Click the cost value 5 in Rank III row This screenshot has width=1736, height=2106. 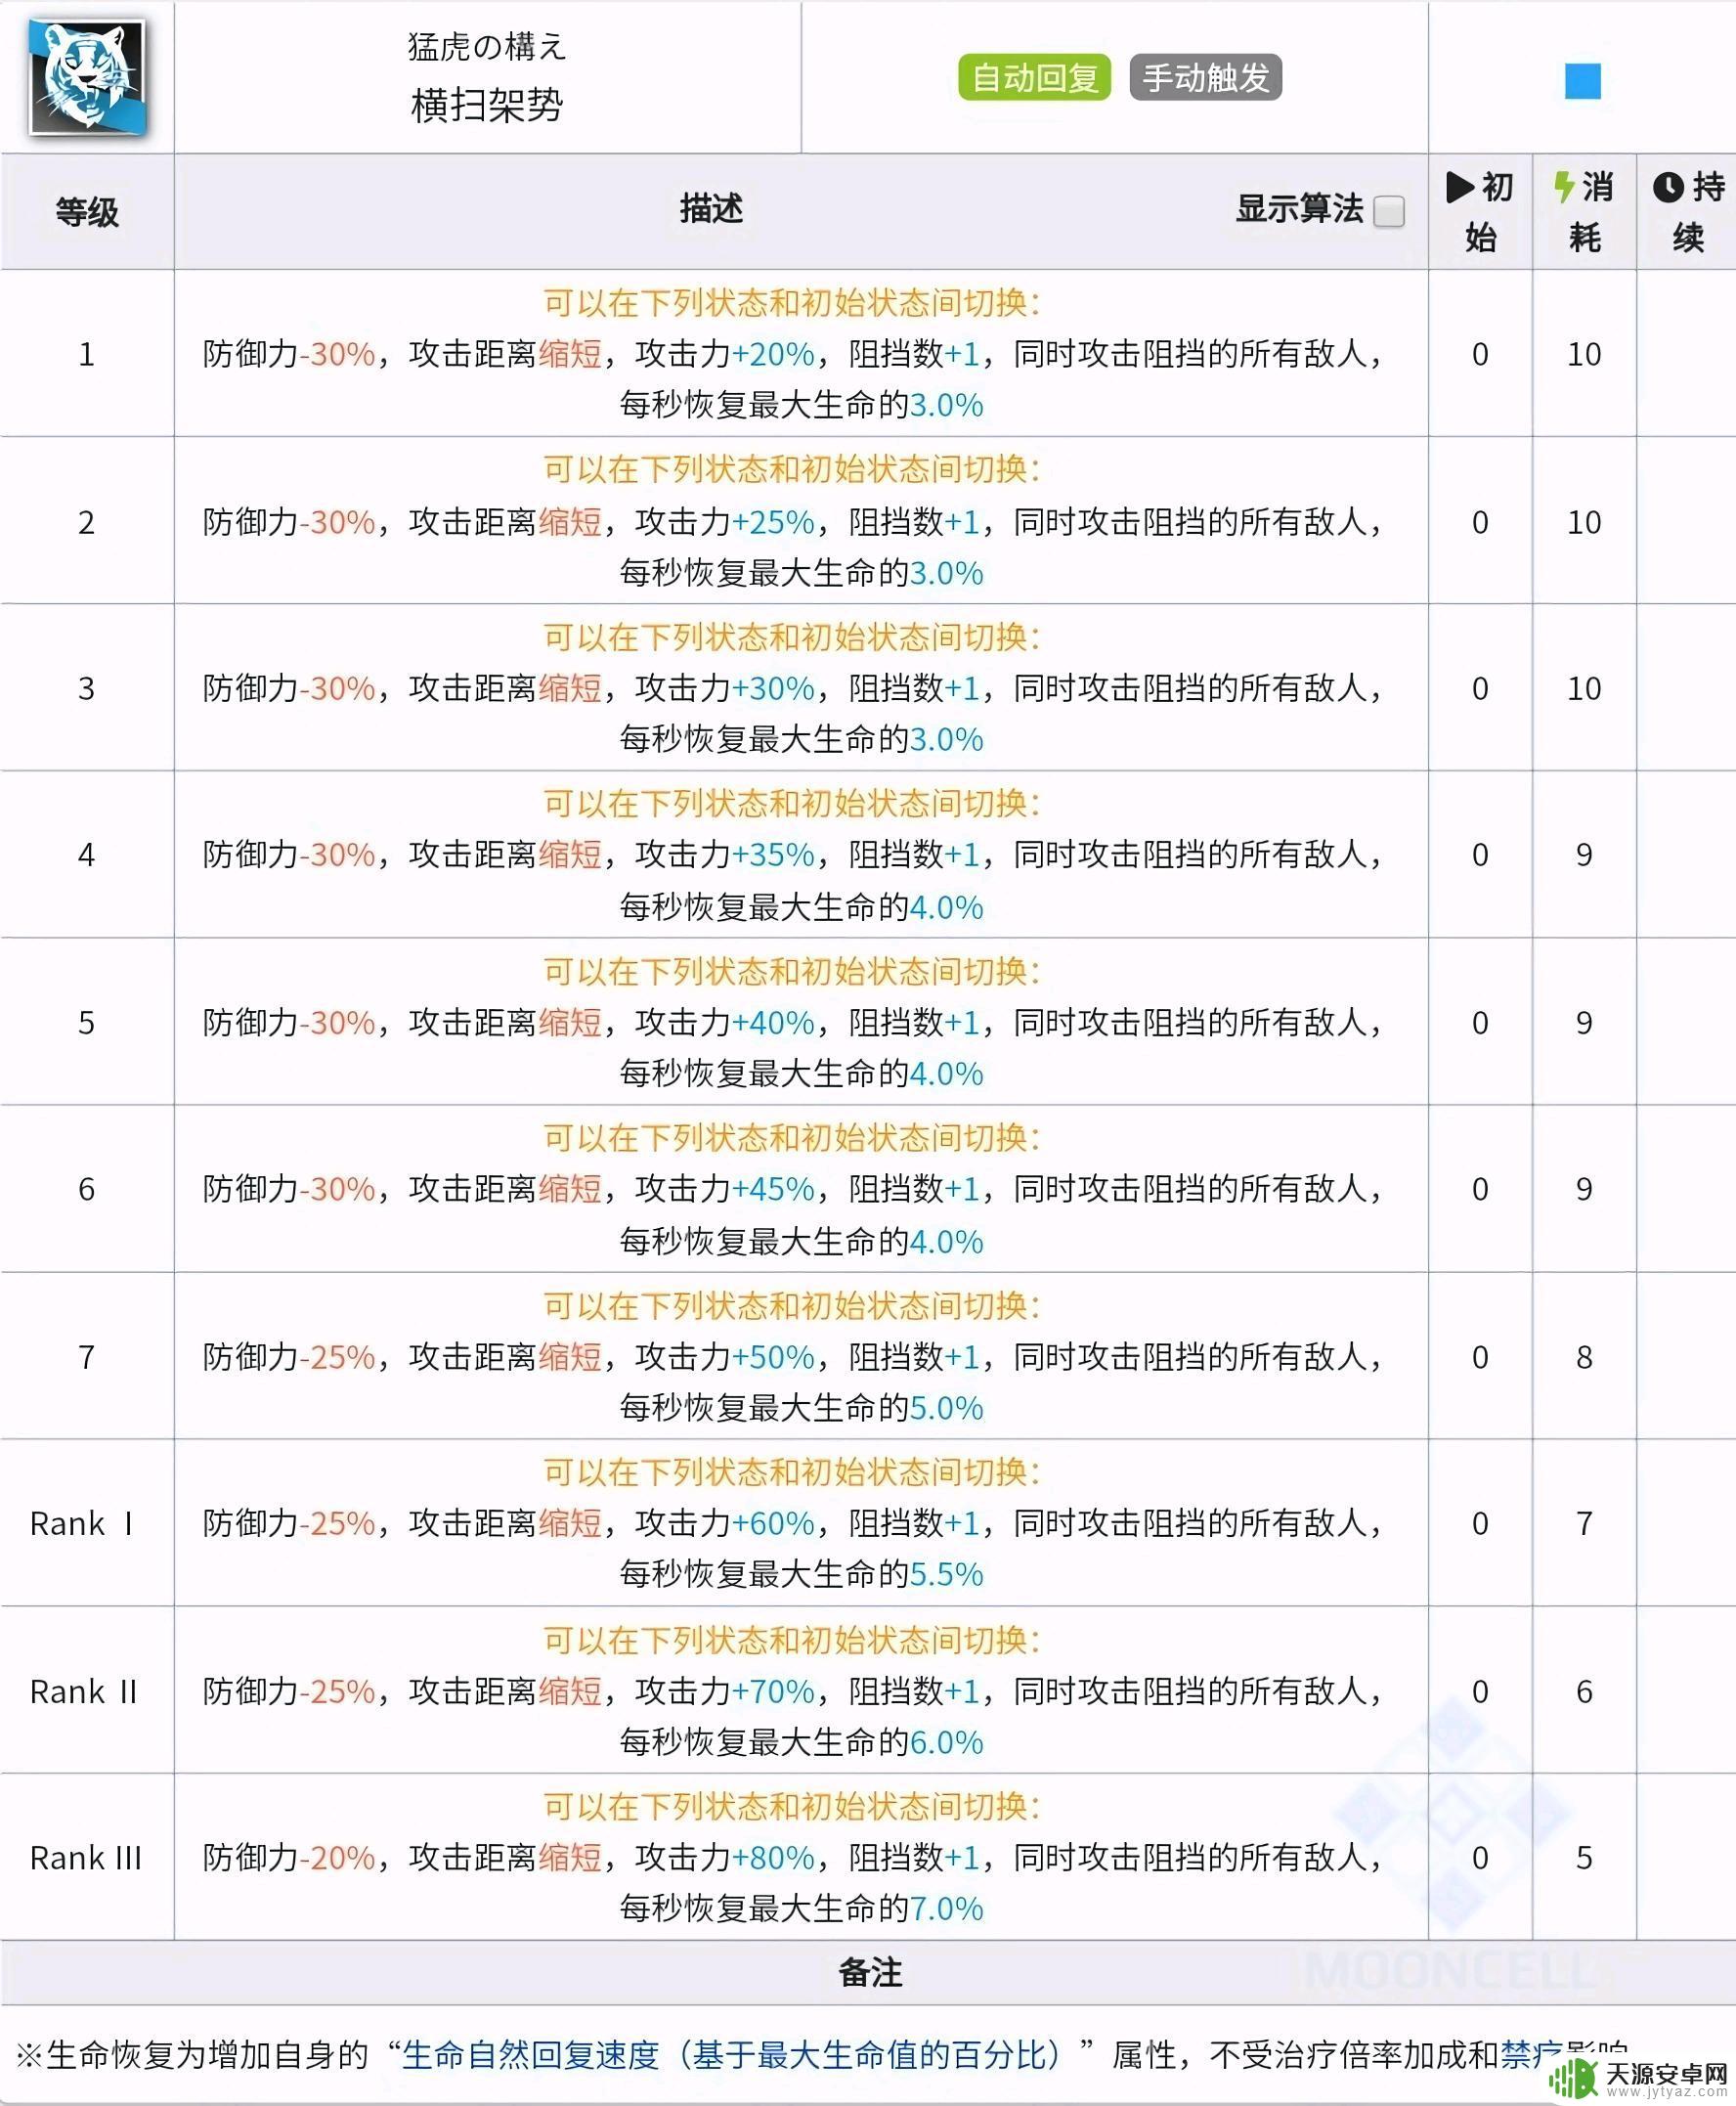coord(1584,1857)
